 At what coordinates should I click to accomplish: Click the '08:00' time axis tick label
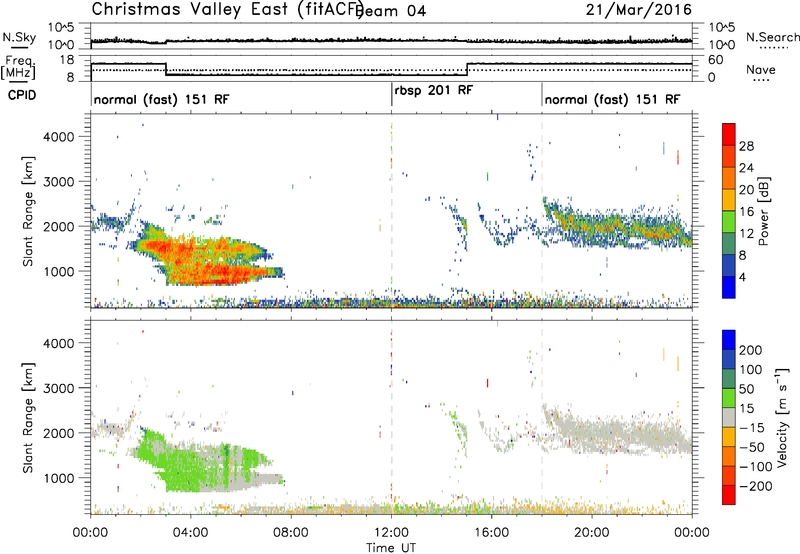click(291, 533)
